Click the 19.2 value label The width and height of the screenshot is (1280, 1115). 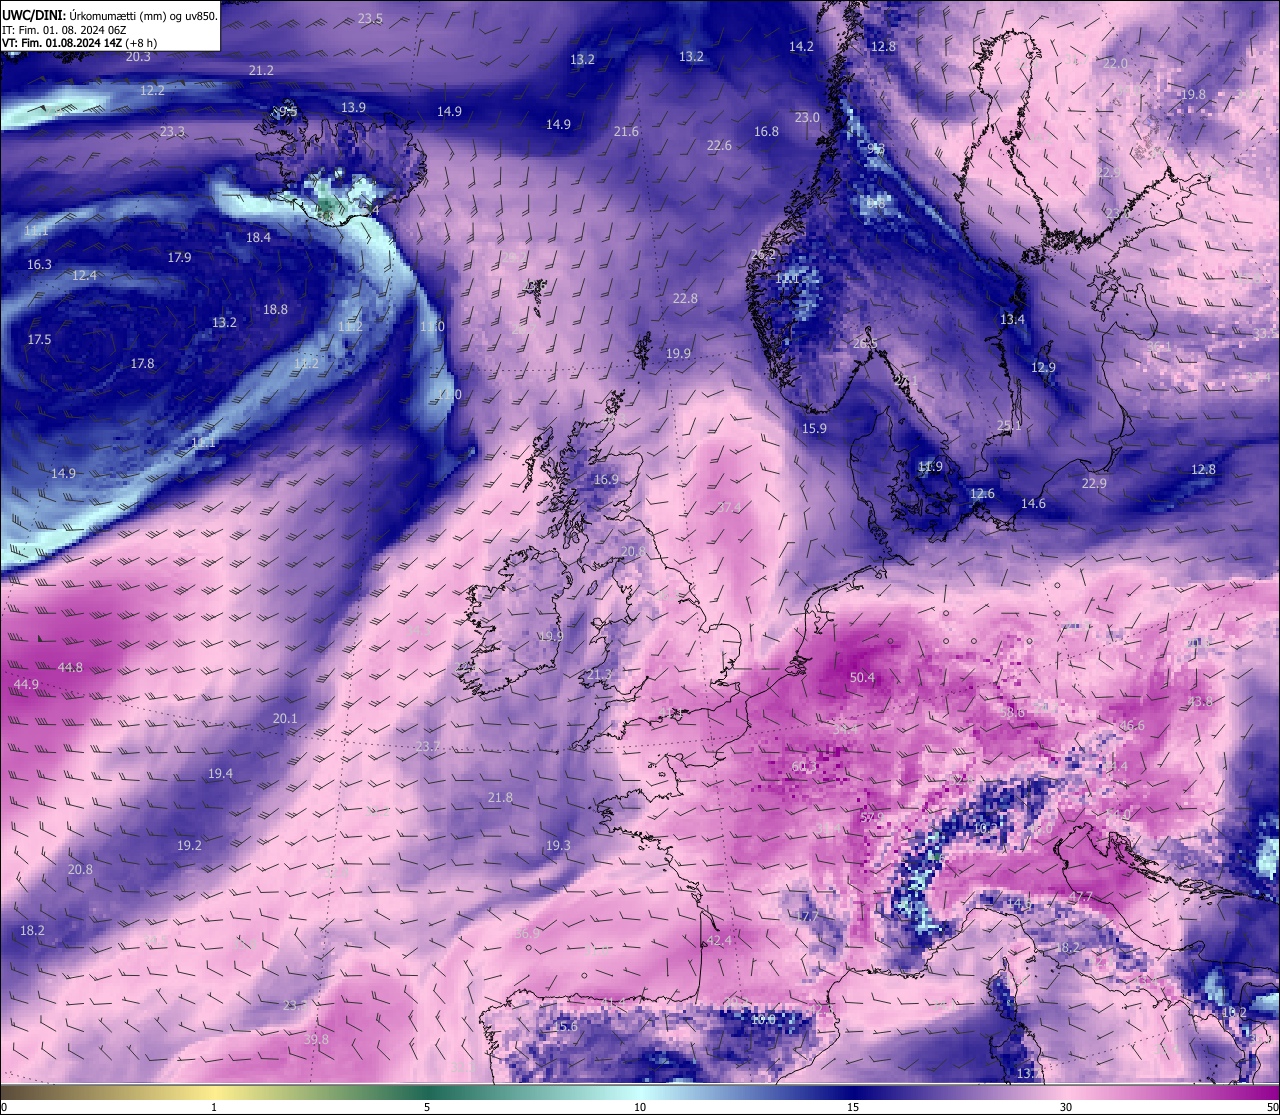tap(189, 846)
